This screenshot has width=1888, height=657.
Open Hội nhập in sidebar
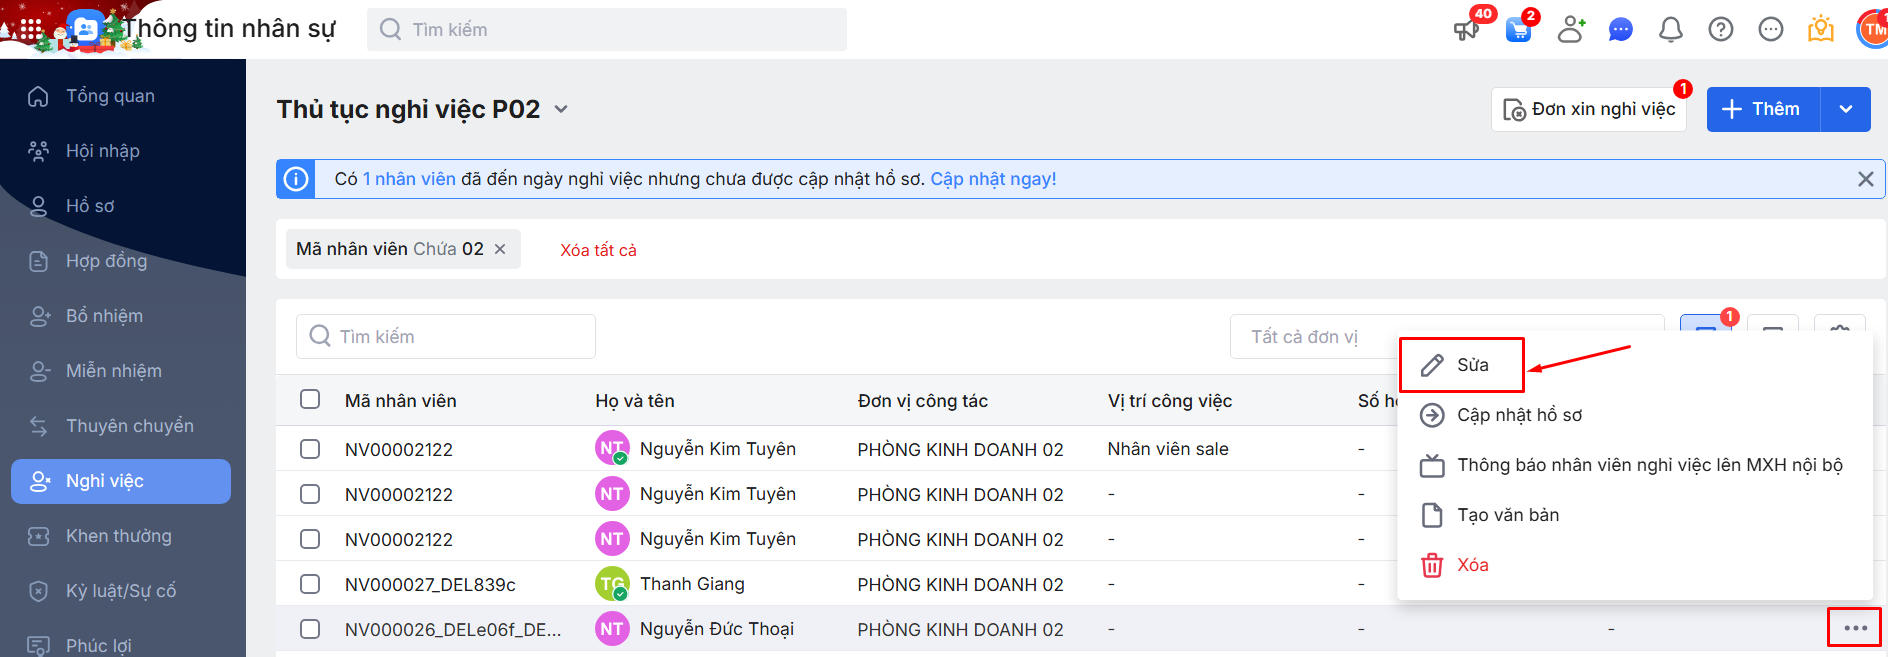click(x=121, y=151)
